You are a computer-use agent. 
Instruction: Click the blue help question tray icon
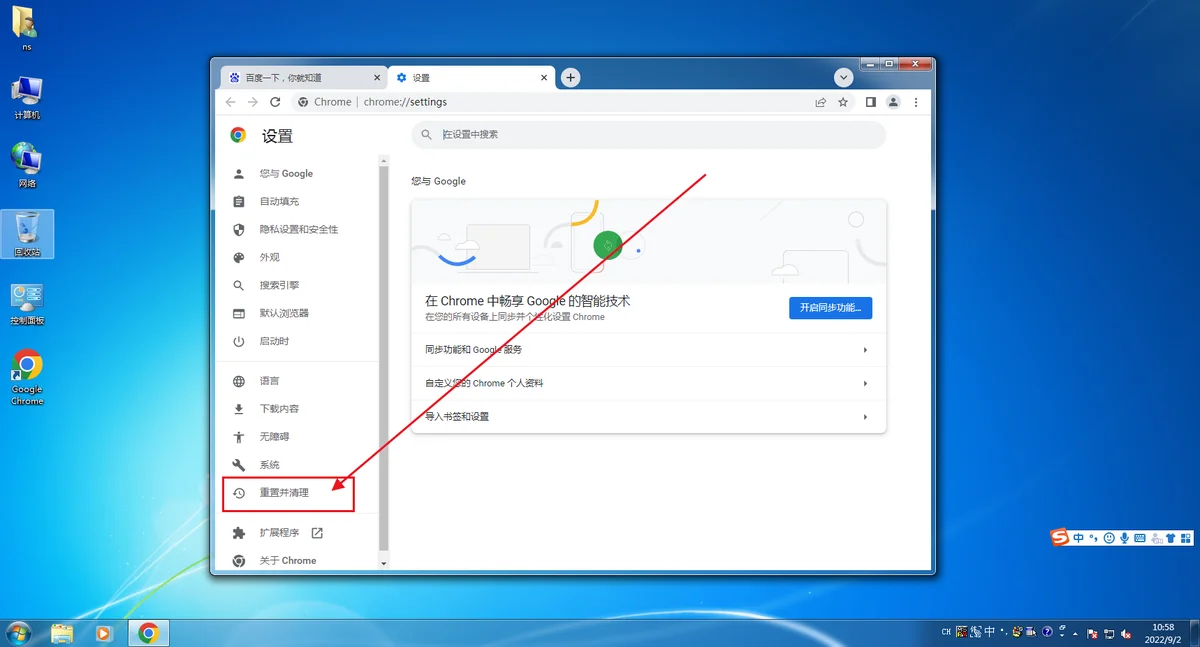point(1047,632)
